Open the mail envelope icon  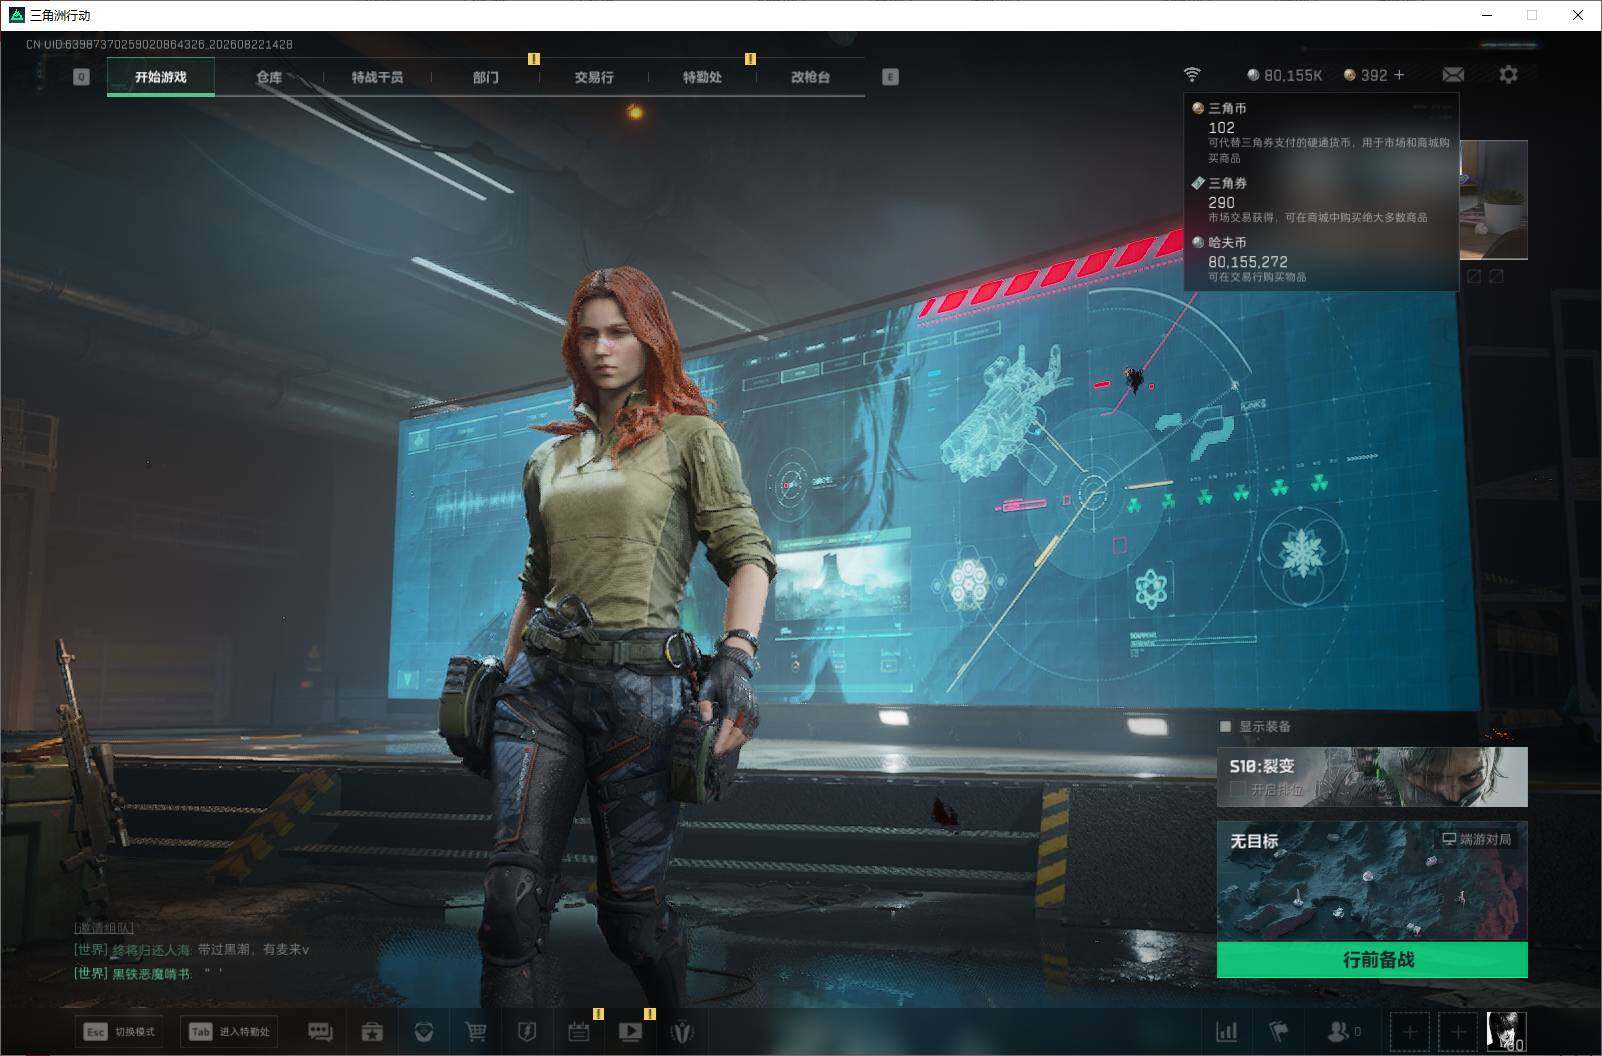[x=1453, y=75]
